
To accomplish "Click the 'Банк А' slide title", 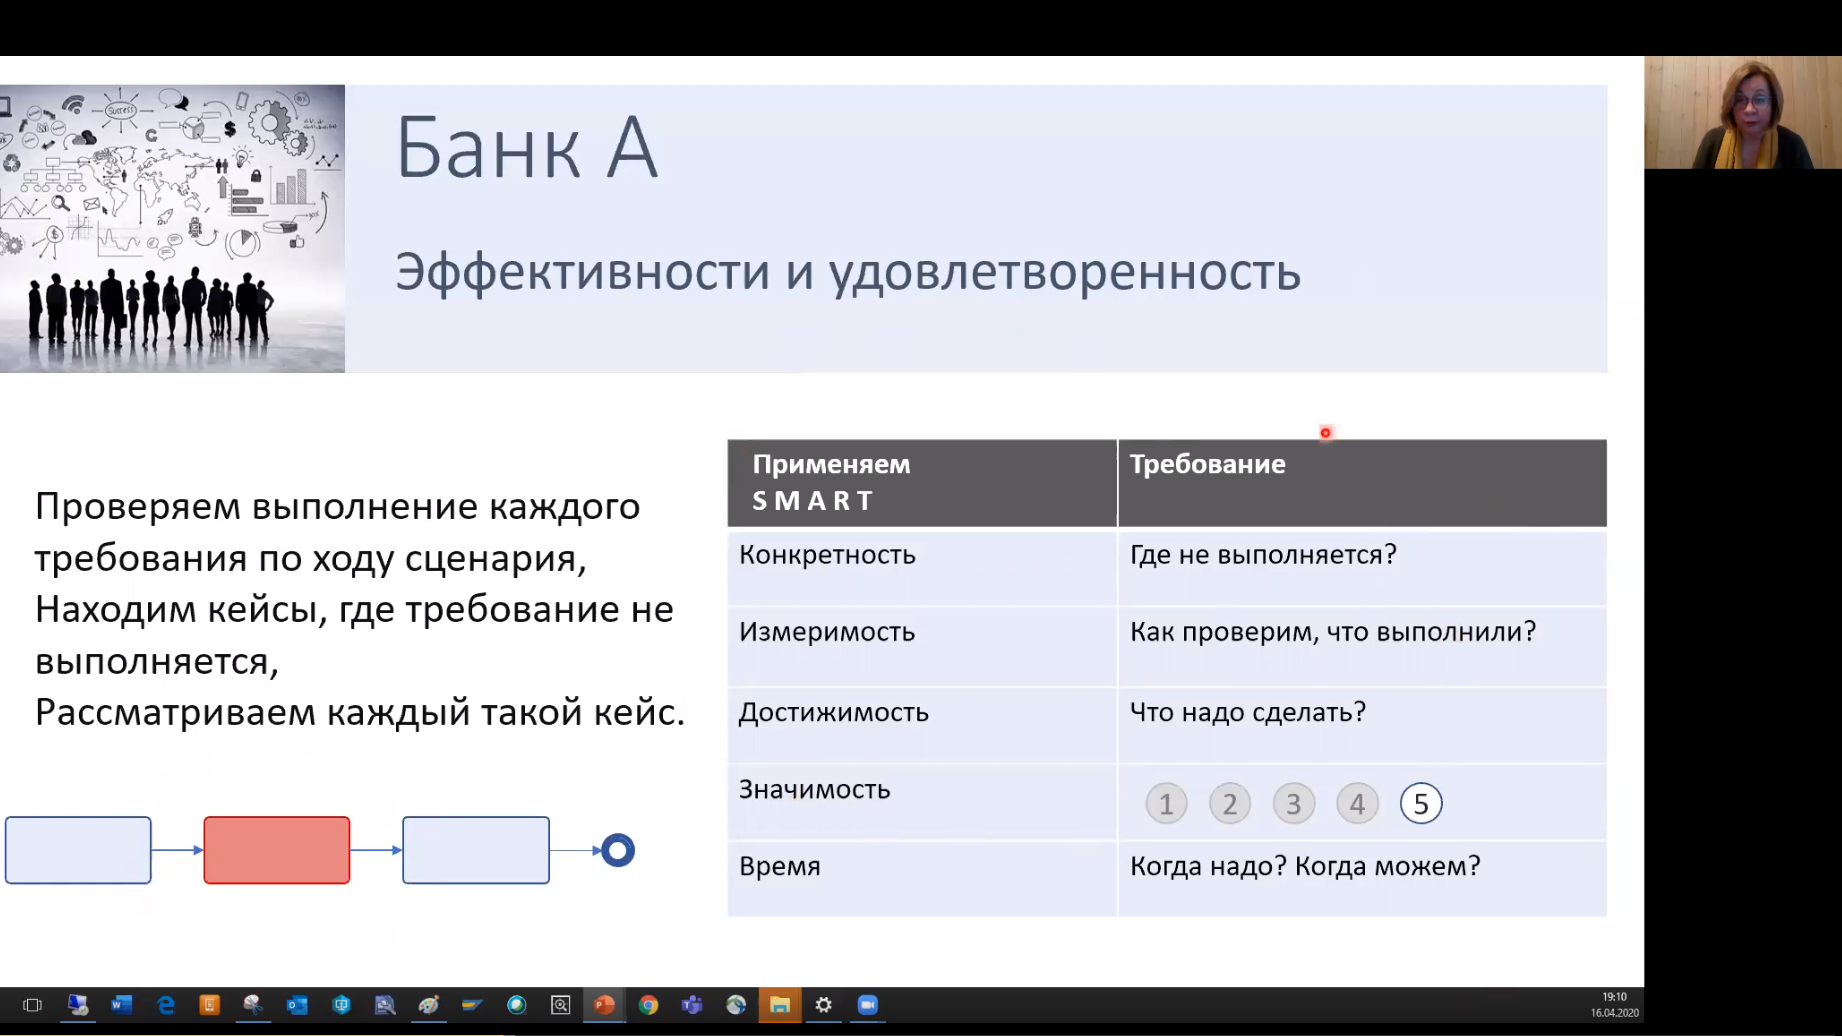I will [x=527, y=149].
